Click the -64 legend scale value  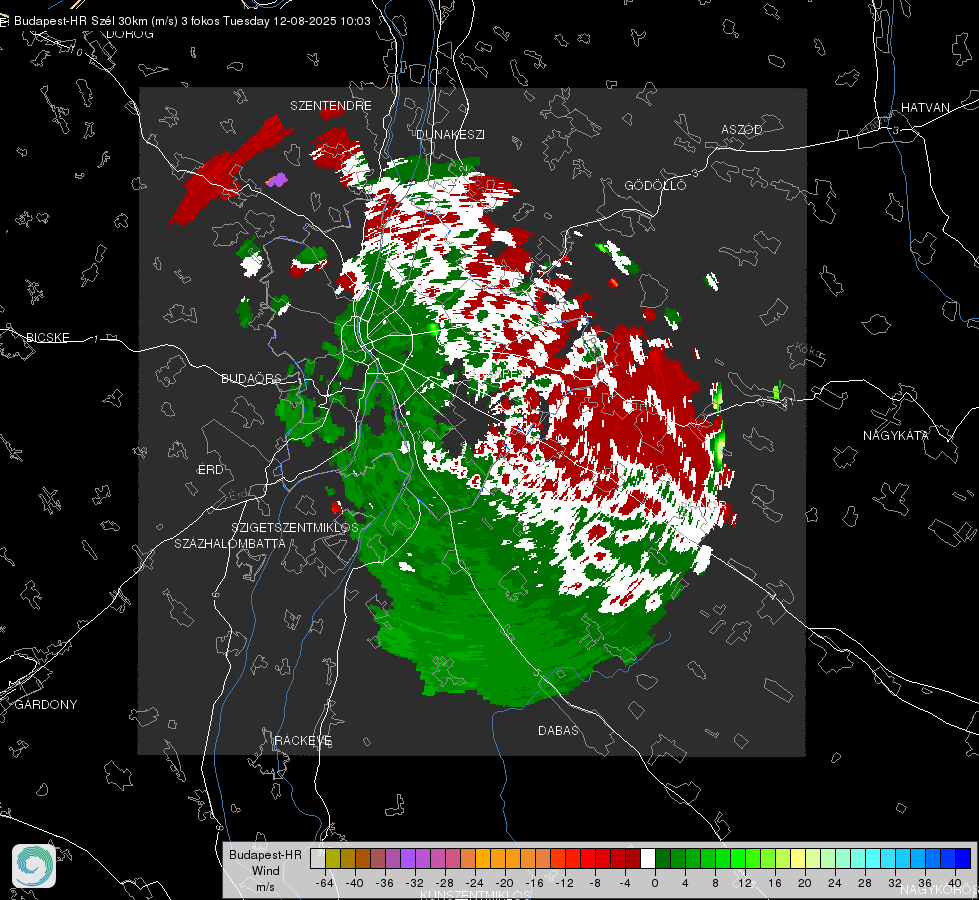325,883
